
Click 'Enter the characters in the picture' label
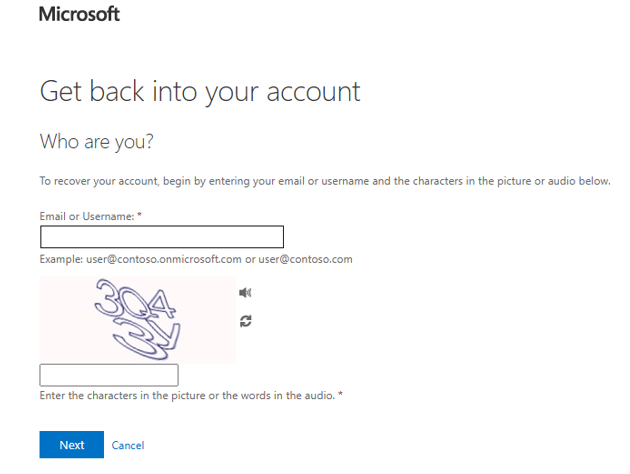tap(187, 395)
